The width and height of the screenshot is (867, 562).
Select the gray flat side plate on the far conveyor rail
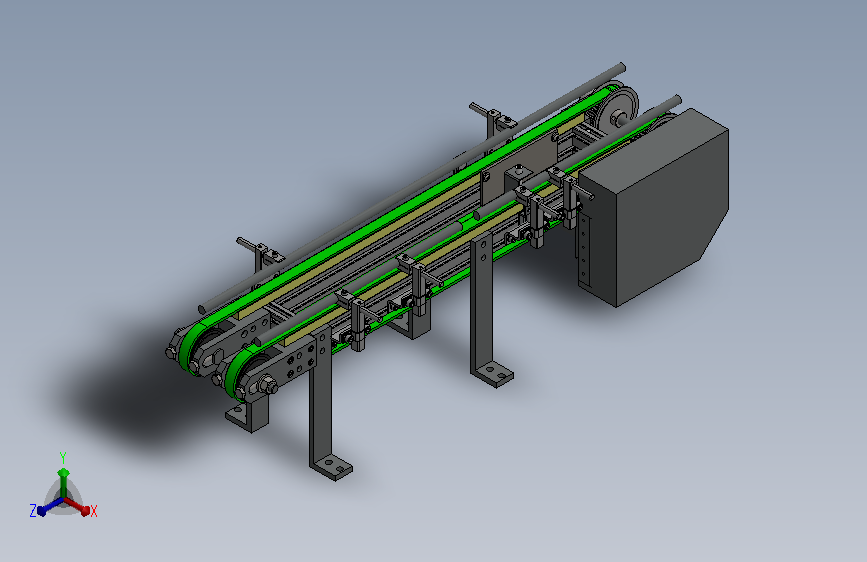point(519,166)
